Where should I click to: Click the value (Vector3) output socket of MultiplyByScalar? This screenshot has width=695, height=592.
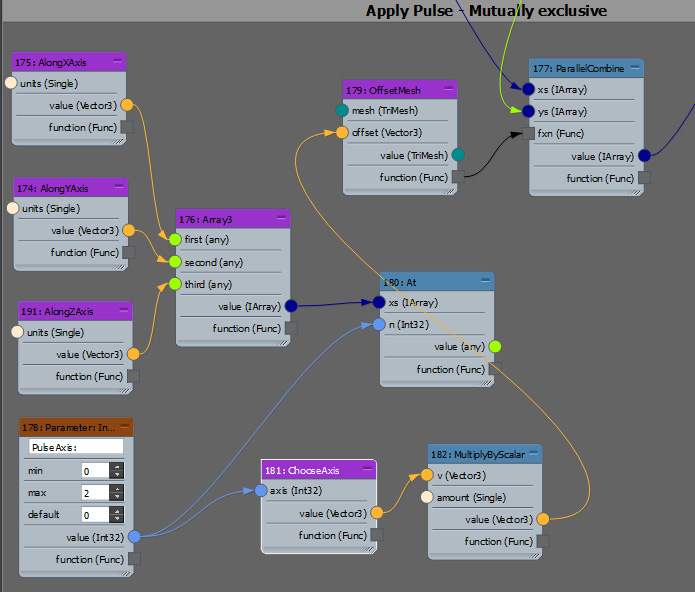pos(543,519)
